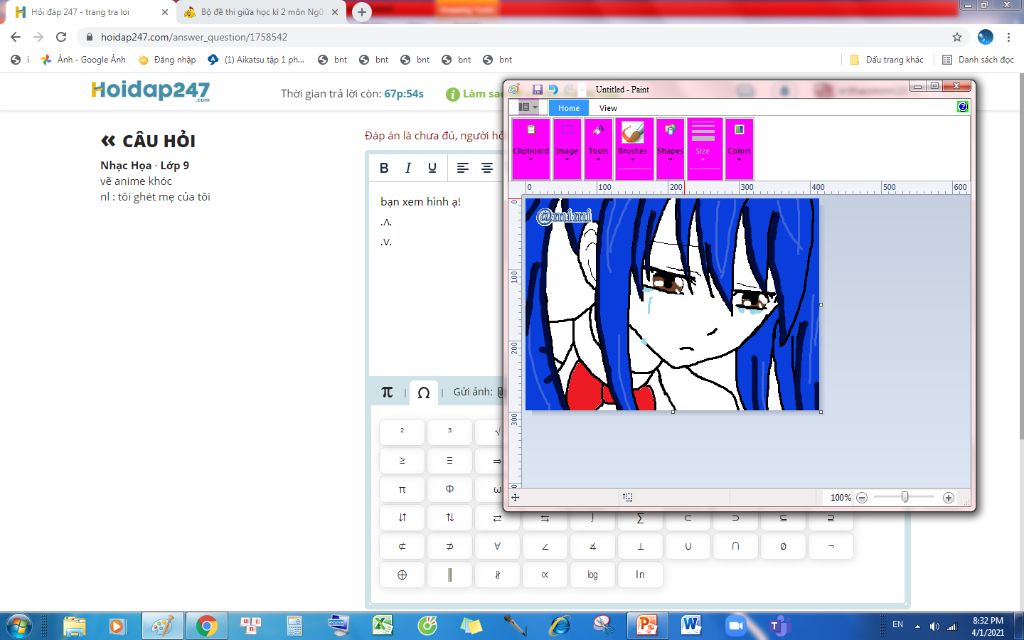1024x640 pixels.
Task: Click Italic formatting button in answer editor
Action: [408, 168]
